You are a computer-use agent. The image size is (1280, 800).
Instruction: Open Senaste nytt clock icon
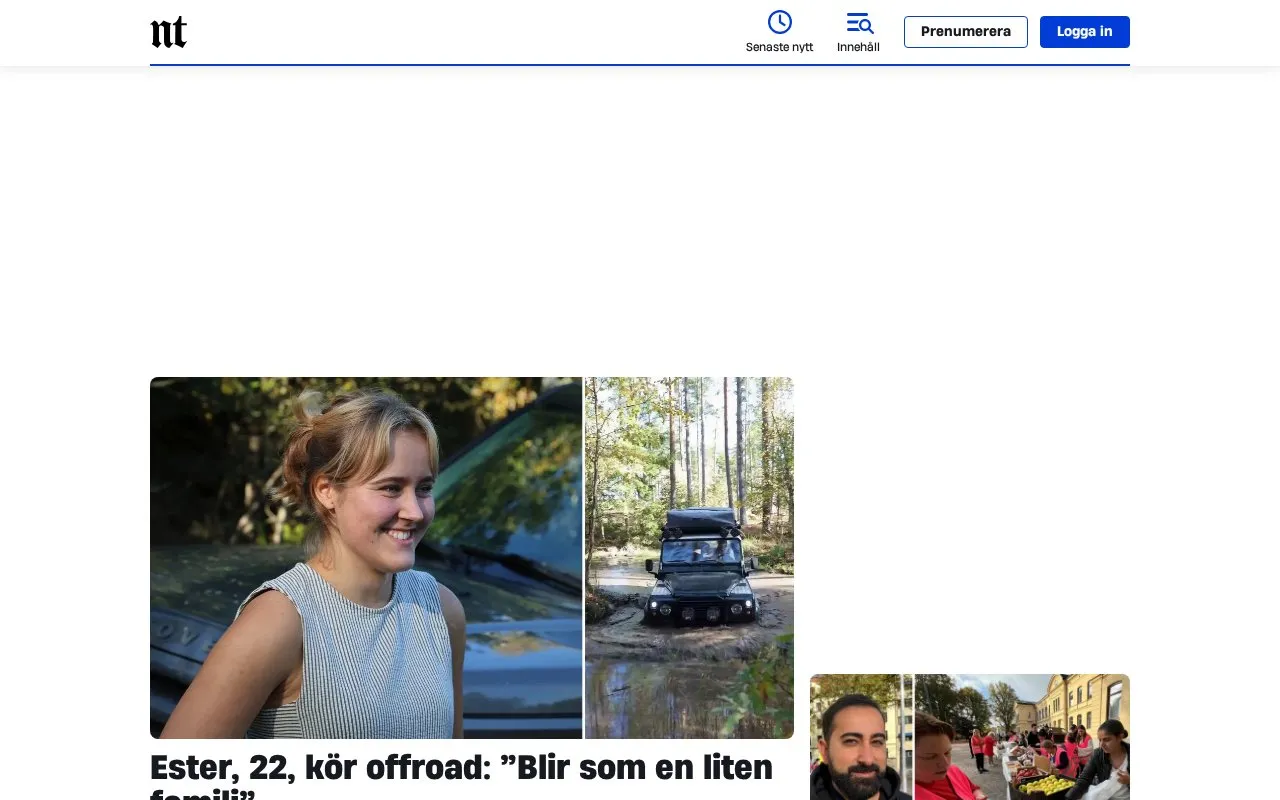(779, 22)
